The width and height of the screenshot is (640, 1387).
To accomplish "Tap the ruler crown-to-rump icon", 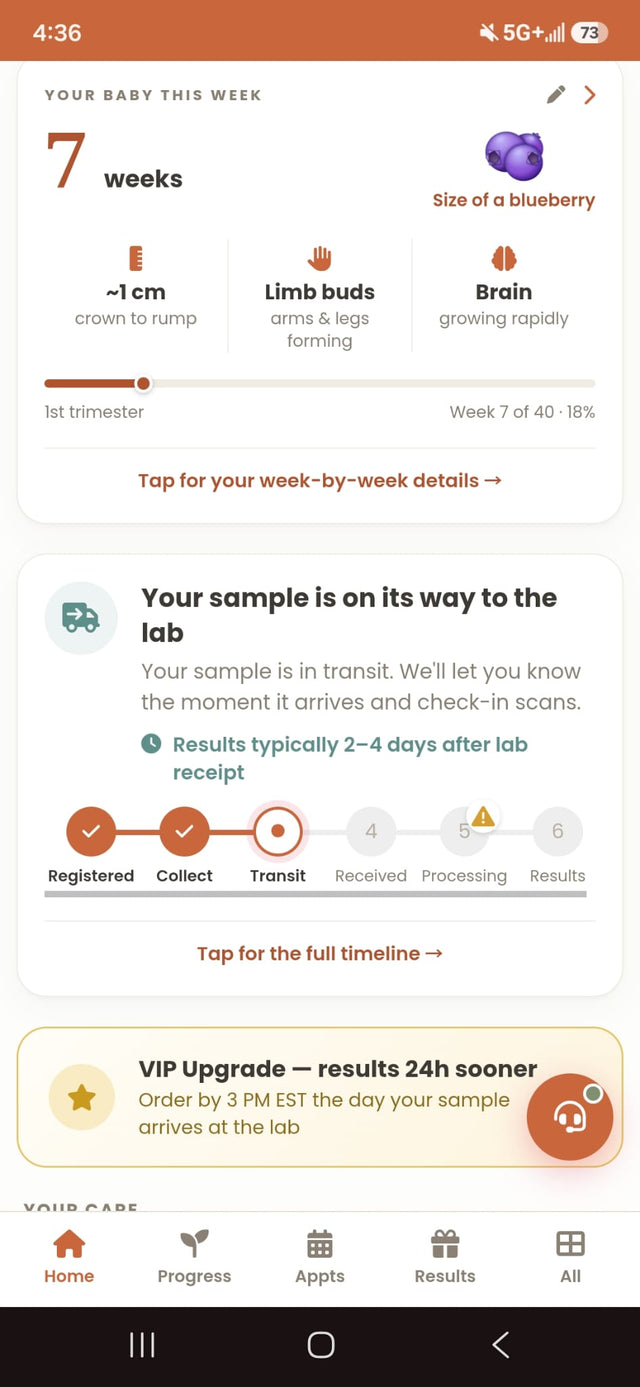I will click(136, 259).
